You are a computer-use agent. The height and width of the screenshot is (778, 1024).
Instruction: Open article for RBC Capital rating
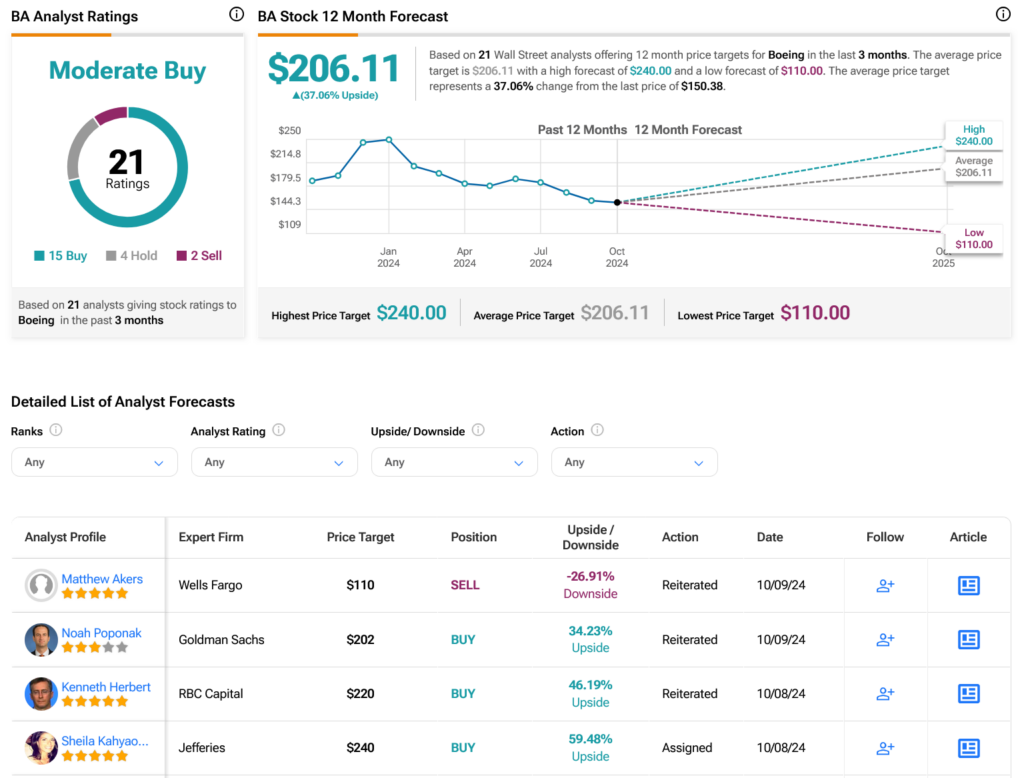point(968,694)
